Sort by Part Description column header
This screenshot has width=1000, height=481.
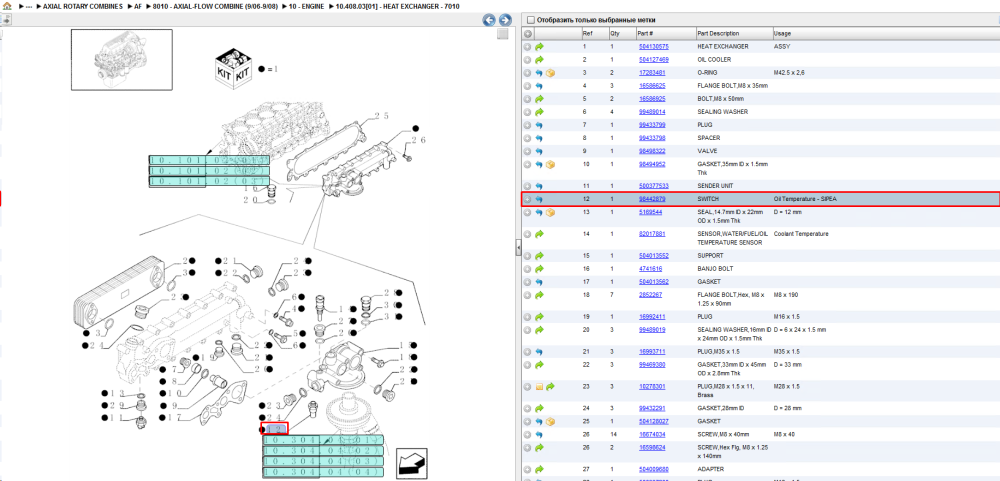pos(718,33)
